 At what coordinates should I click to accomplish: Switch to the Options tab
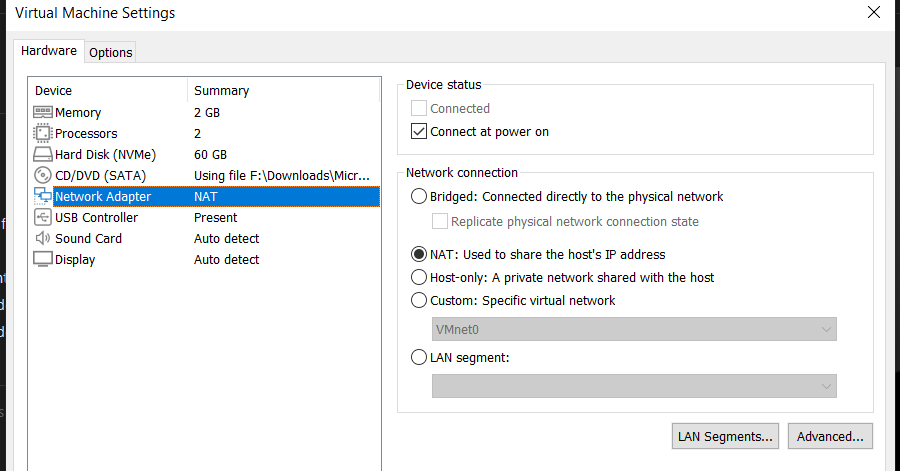click(x=111, y=53)
